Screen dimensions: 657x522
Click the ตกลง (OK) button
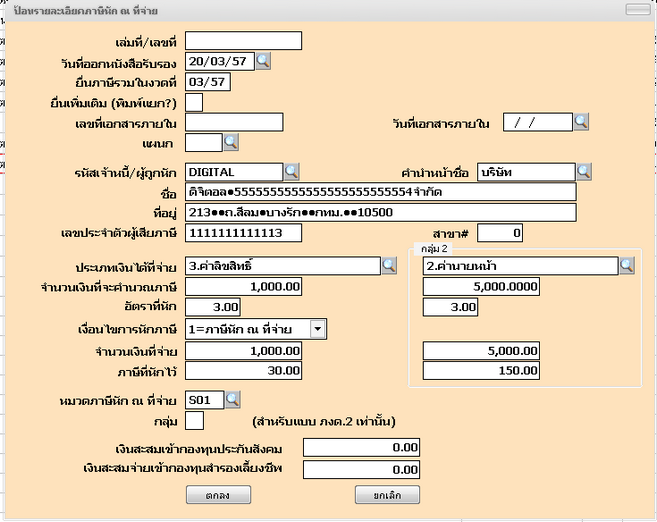pos(218,495)
